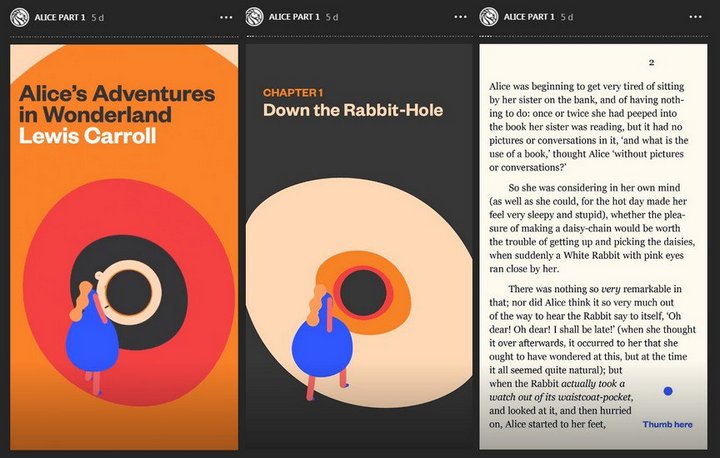This screenshot has height=458, width=720.
Task: Click the third story's progress bar
Action: pyautogui.click(x=593, y=37)
